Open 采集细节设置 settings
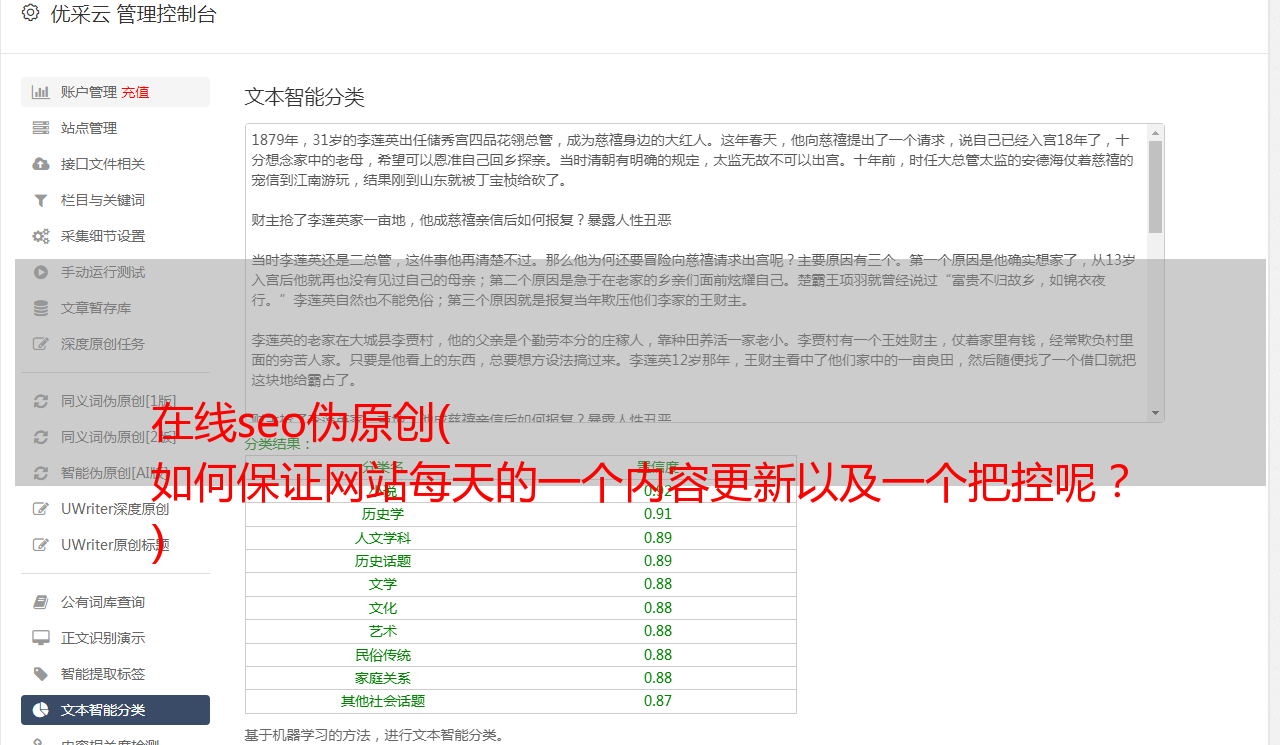 coord(115,236)
